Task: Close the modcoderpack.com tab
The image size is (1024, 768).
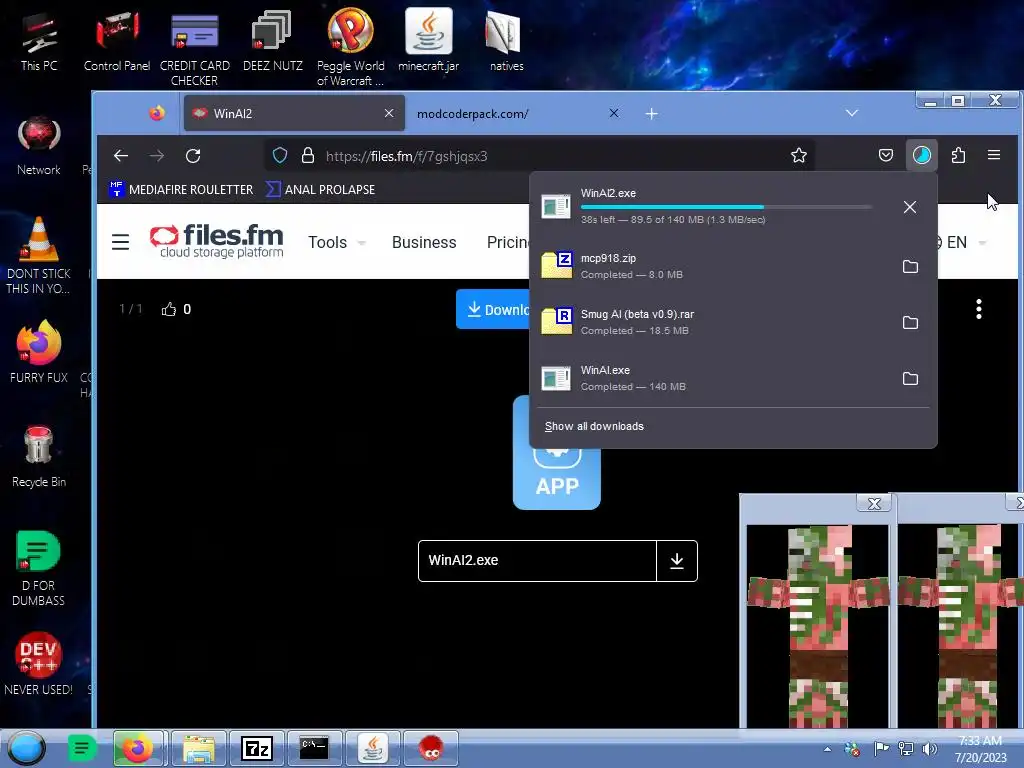Action: [x=614, y=113]
